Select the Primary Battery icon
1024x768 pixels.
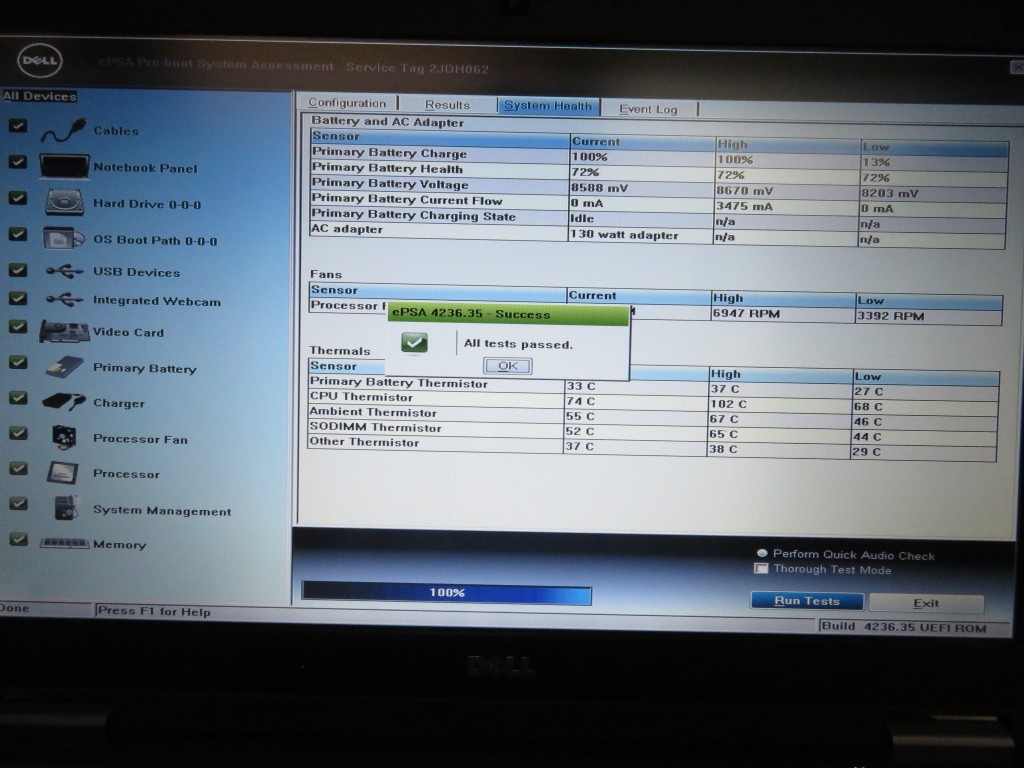click(64, 367)
